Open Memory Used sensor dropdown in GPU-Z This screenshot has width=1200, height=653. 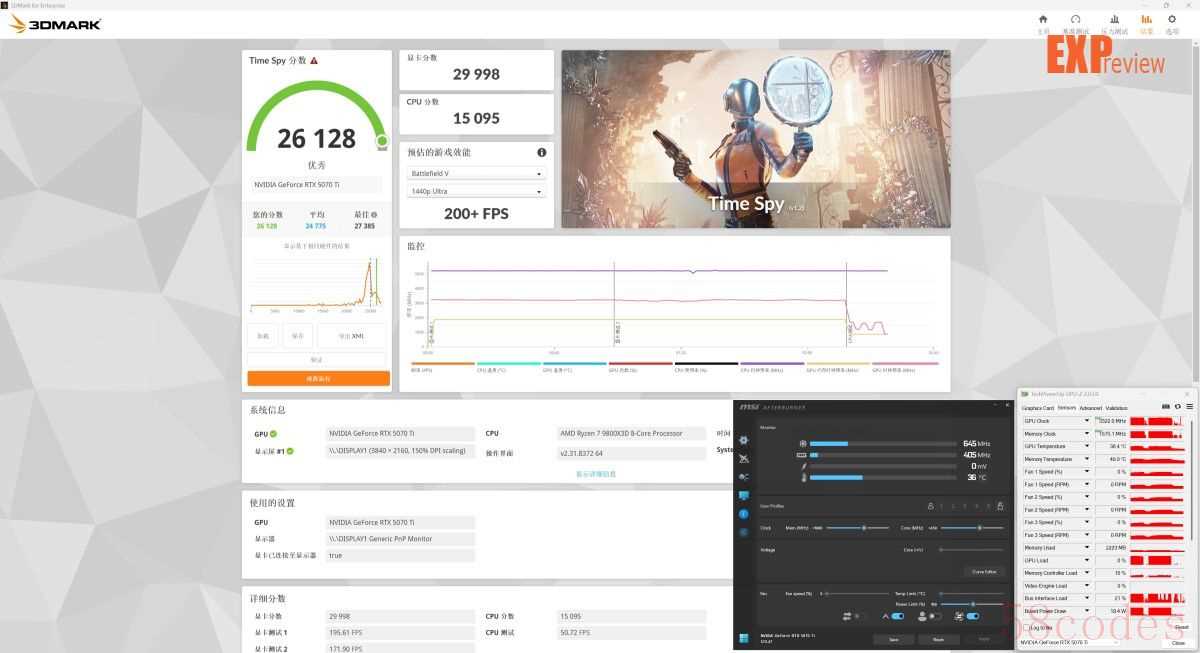pyautogui.click(x=1087, y=548)
